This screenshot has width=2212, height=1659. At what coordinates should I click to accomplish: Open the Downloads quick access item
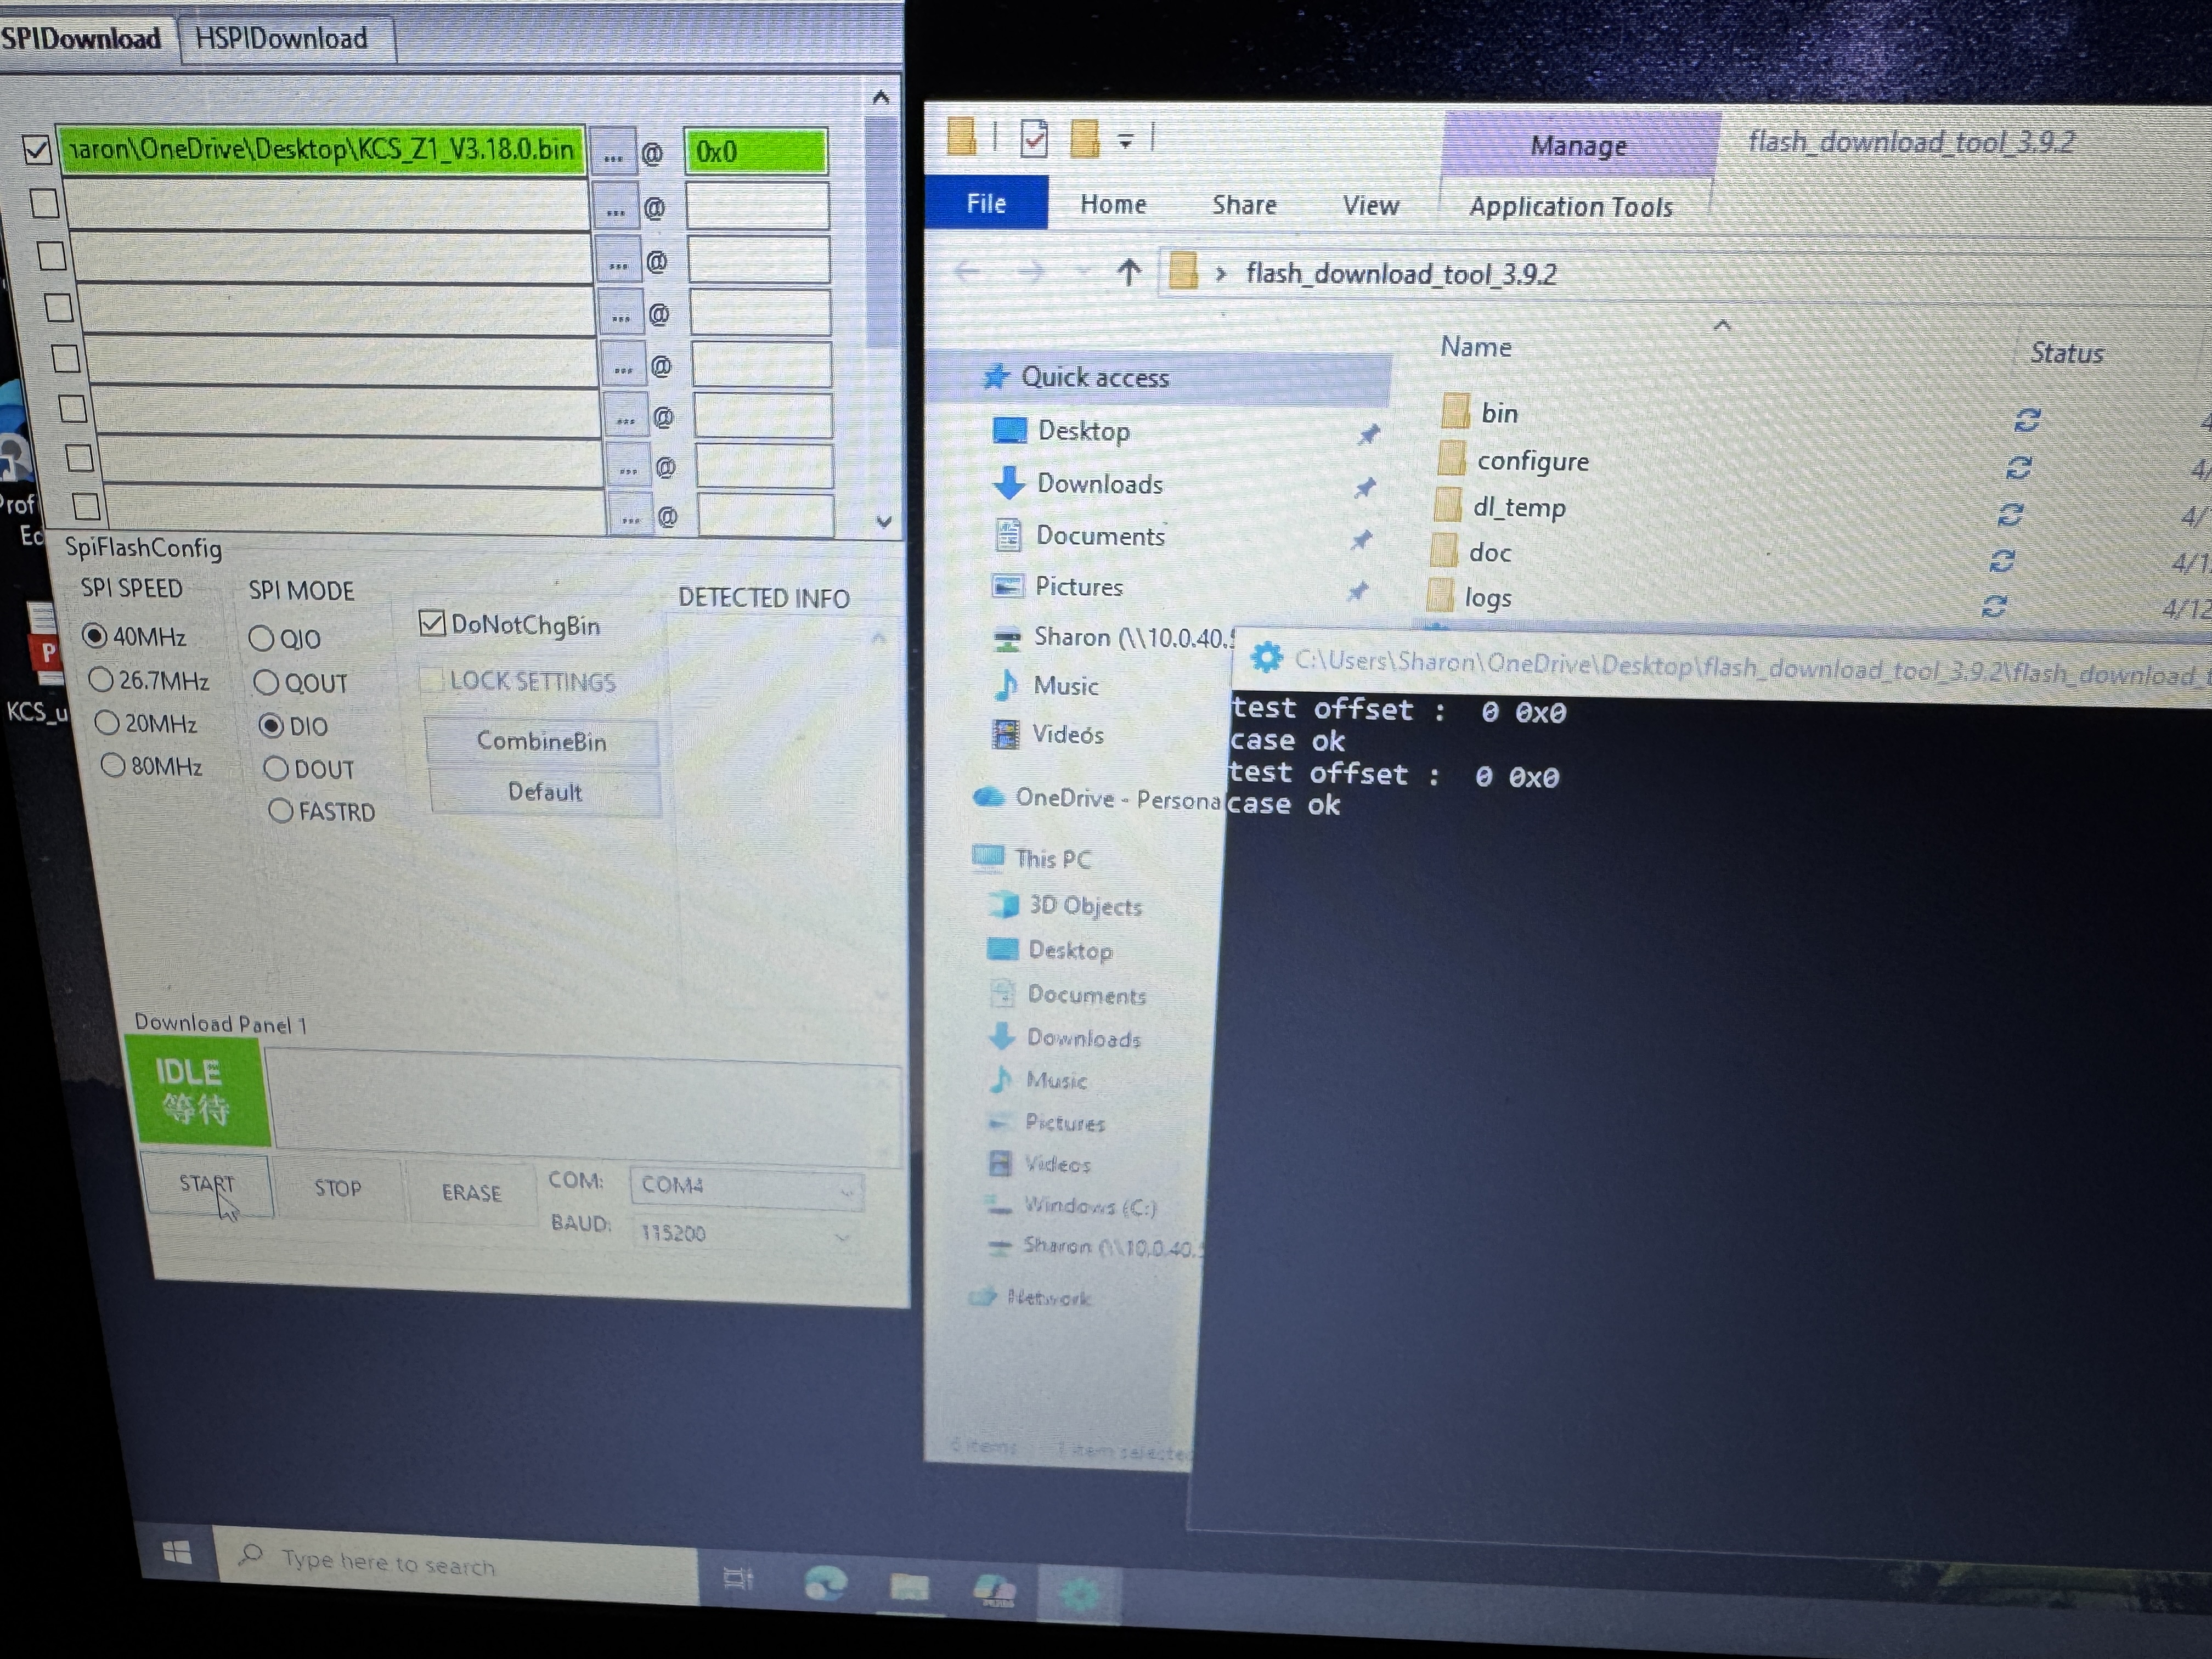[x=1098, y=484]
